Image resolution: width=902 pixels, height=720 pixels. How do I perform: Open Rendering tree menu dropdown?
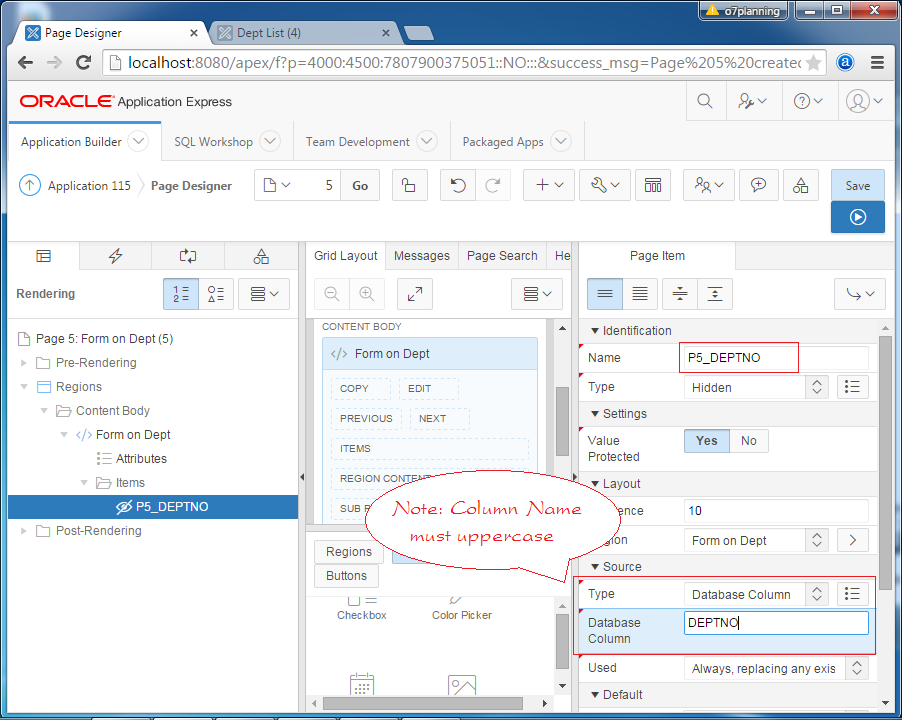click(x=264, y=294)
